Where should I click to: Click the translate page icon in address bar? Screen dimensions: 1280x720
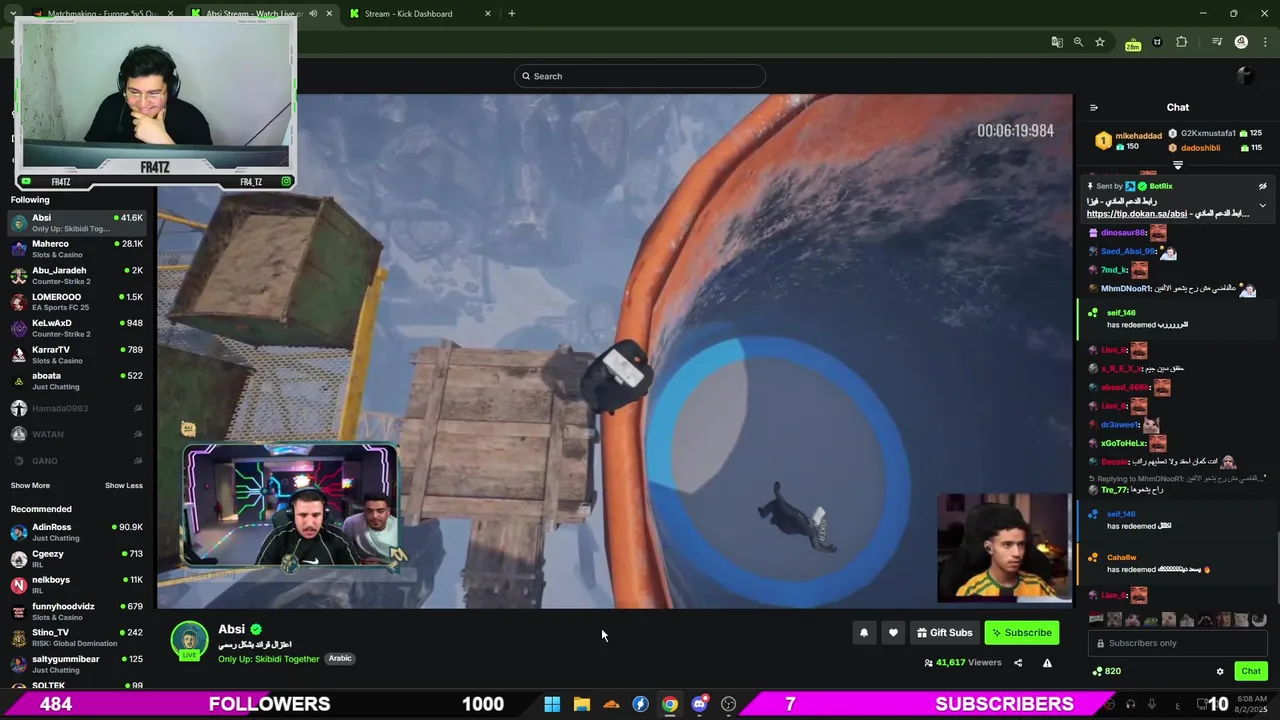1057,42
